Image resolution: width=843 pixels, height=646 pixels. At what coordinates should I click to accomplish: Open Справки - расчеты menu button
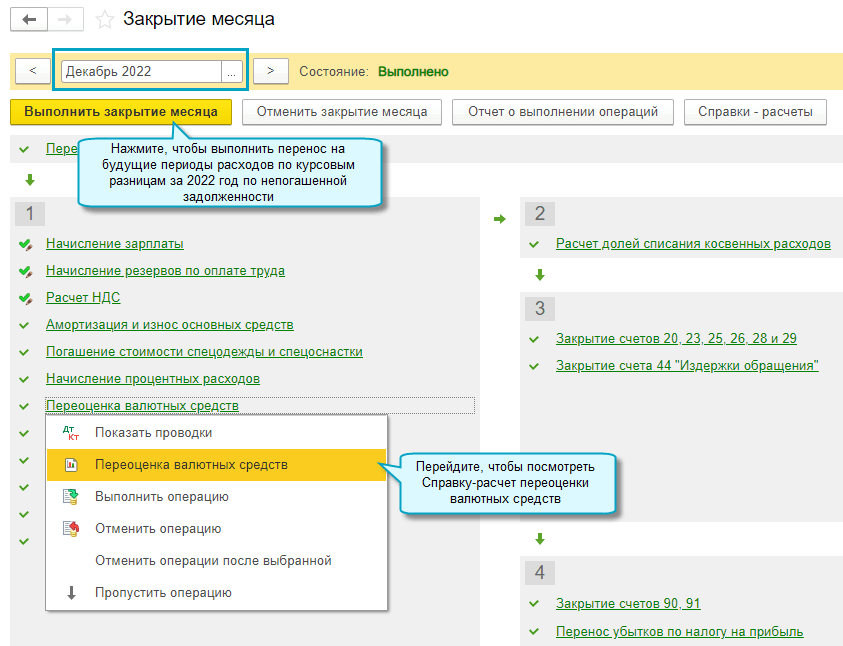755,112
